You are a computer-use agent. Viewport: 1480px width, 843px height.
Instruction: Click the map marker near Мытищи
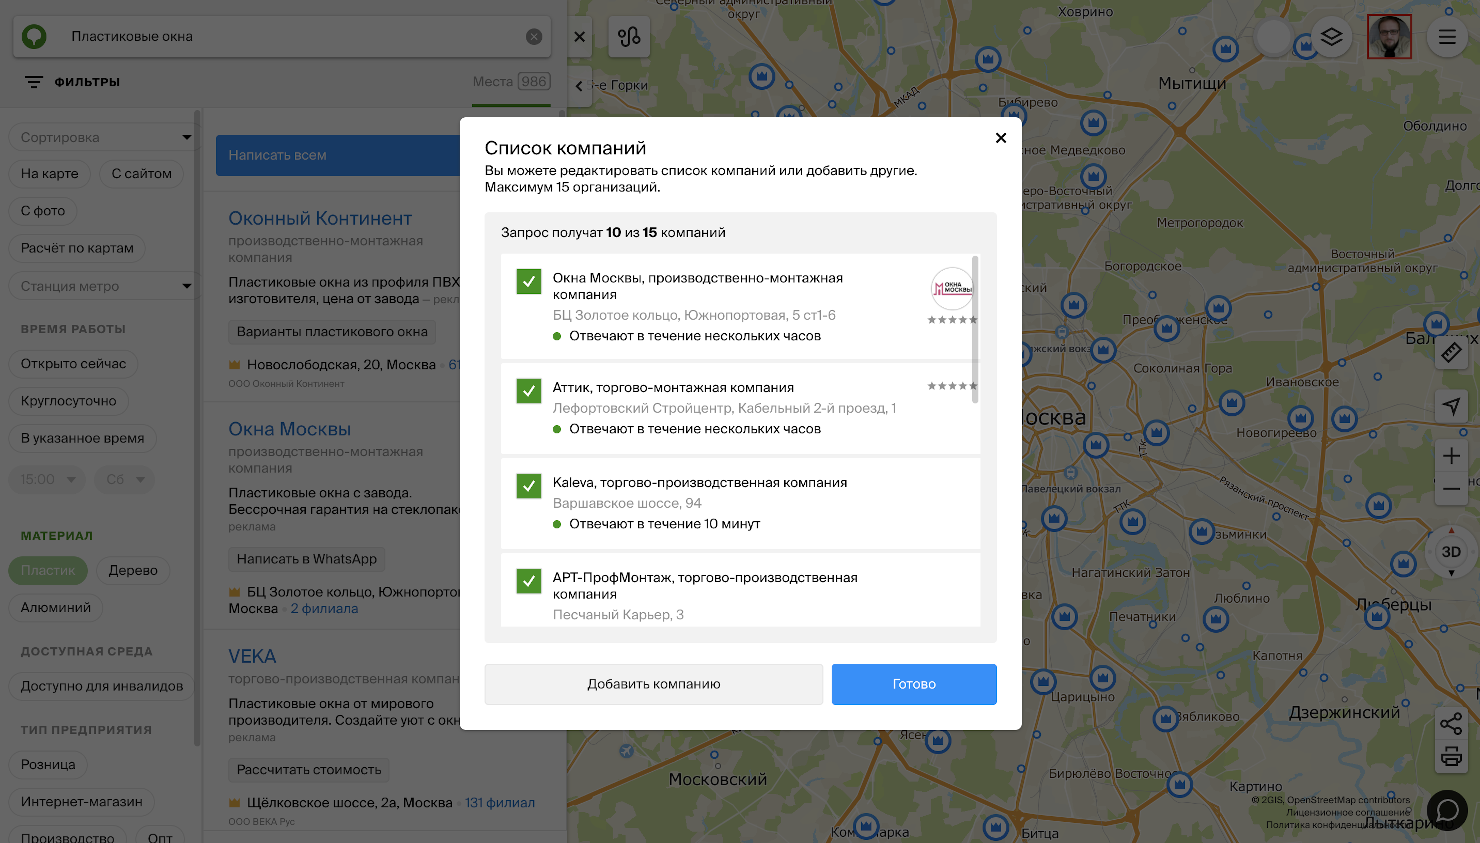[x=1225, y=48]
